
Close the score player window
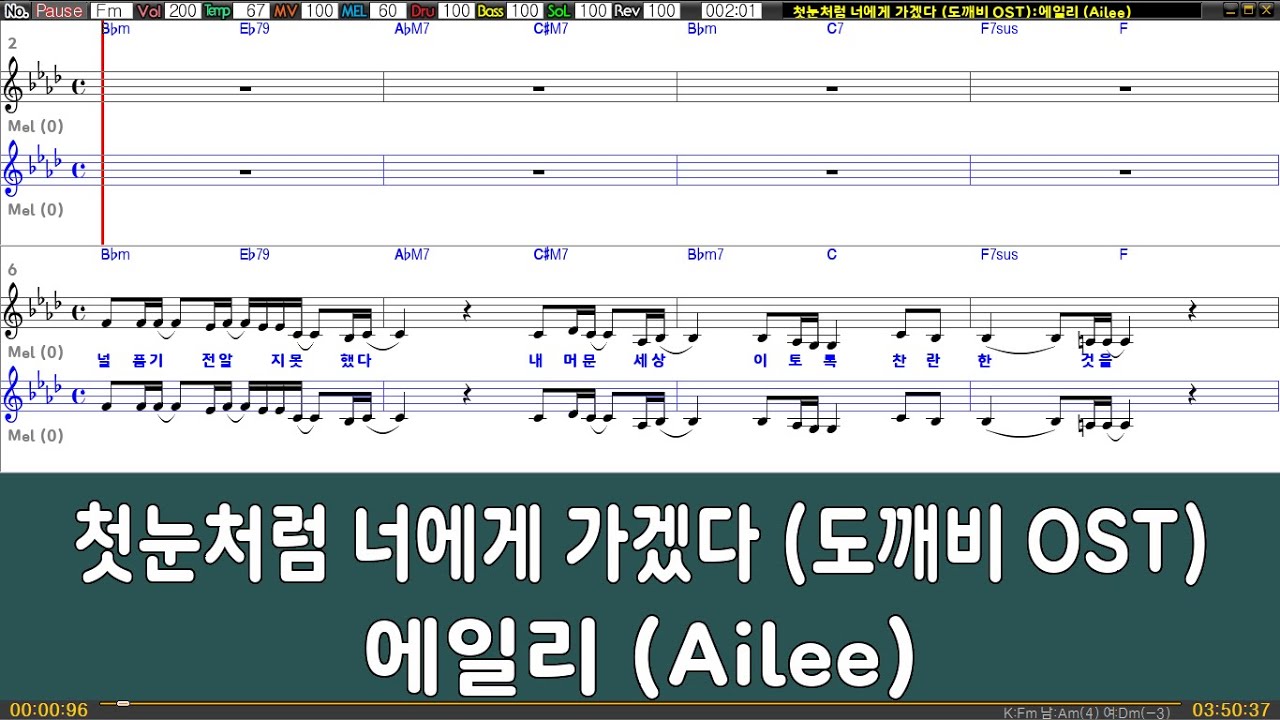1264,10
